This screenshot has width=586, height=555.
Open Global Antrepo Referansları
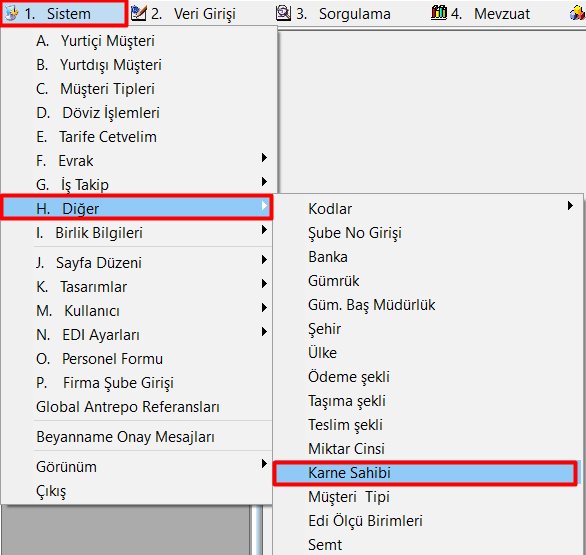pyautogui.click(x=136, y=407)
